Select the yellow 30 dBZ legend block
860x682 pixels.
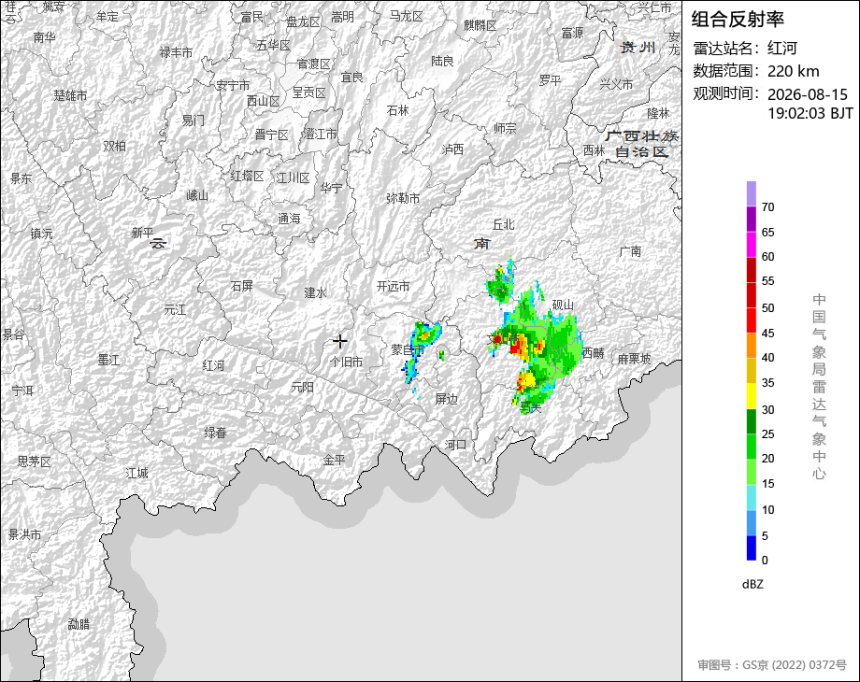[751, 396]
